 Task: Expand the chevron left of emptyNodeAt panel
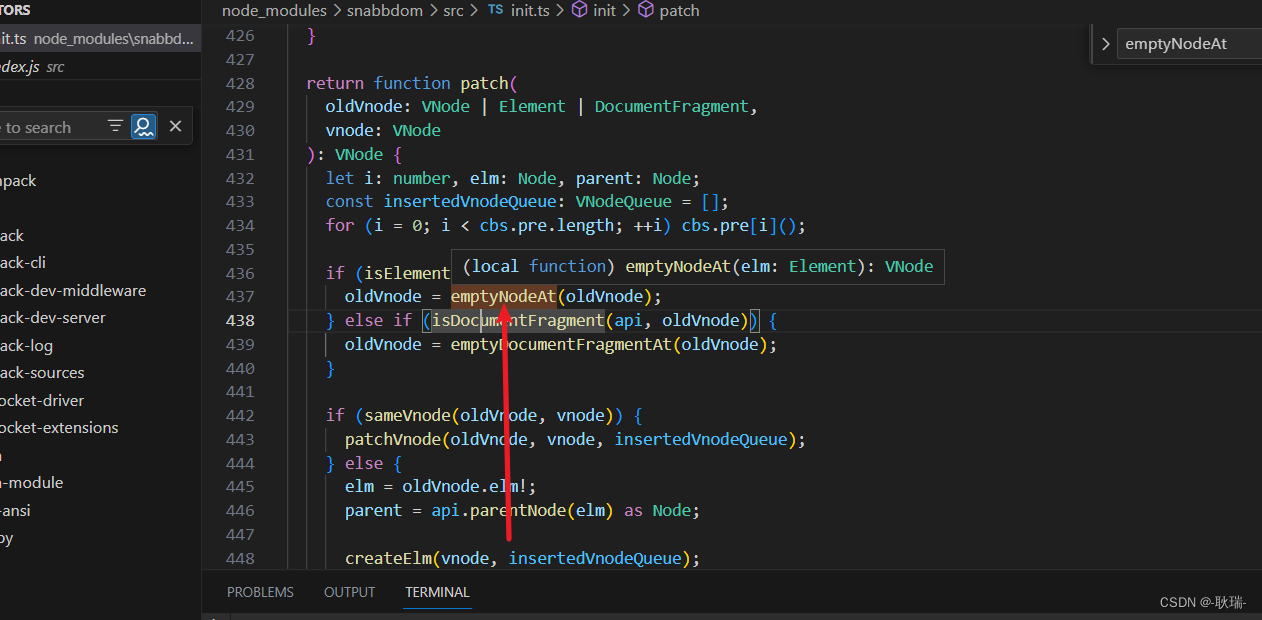point(1104,43)
